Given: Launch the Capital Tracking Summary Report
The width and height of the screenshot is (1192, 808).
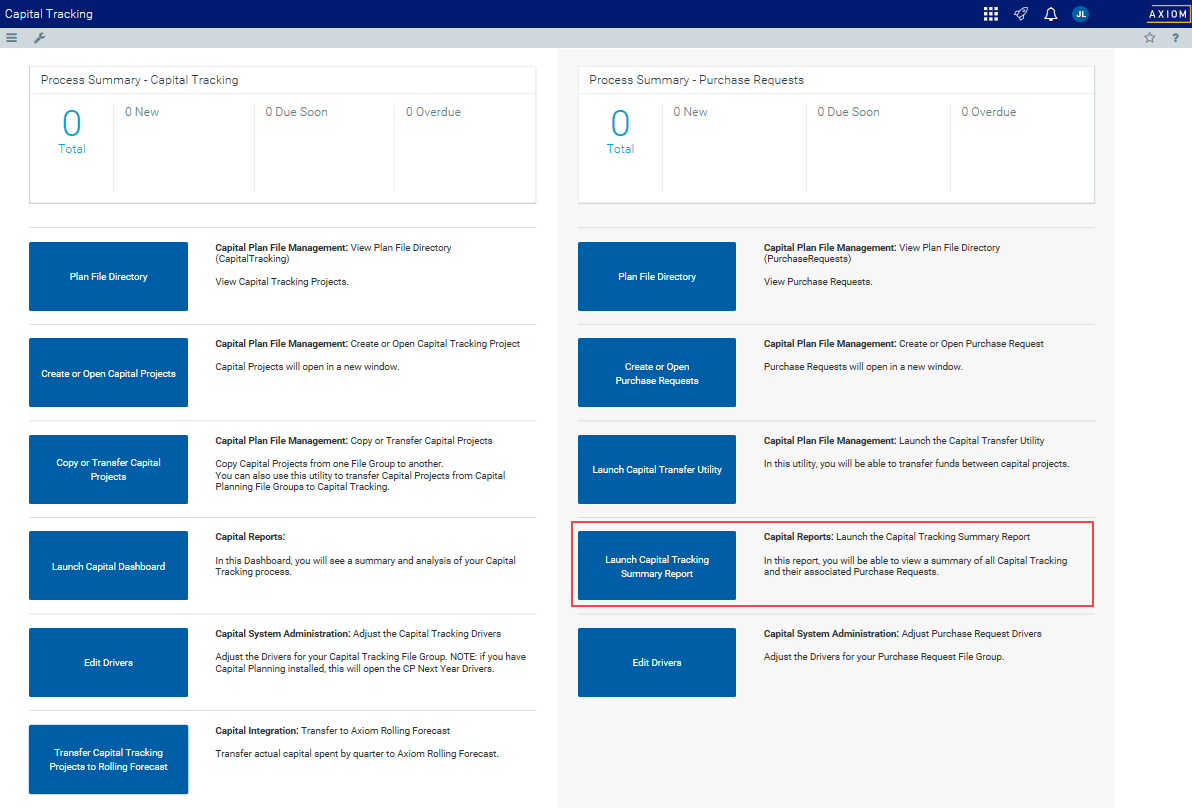Looking at the screenshot, I should pos(656,565).
